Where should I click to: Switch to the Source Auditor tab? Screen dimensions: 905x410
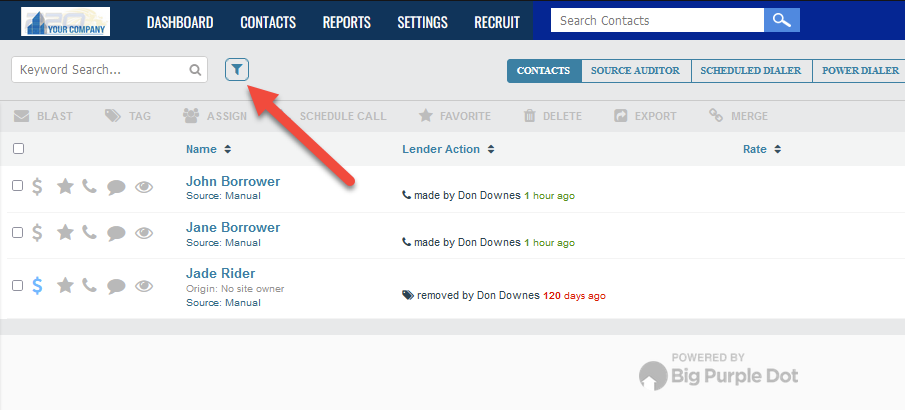[x=635, y=71]
